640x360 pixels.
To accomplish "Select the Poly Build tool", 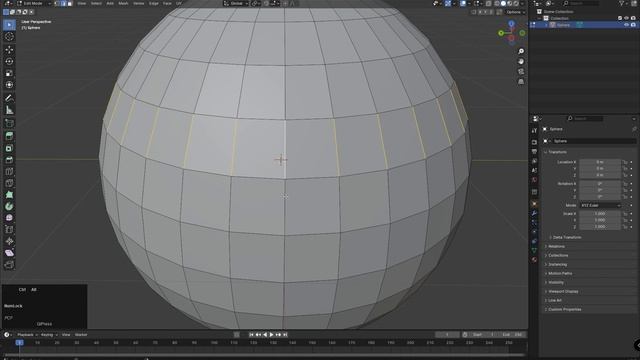I will tap(9, 195).
